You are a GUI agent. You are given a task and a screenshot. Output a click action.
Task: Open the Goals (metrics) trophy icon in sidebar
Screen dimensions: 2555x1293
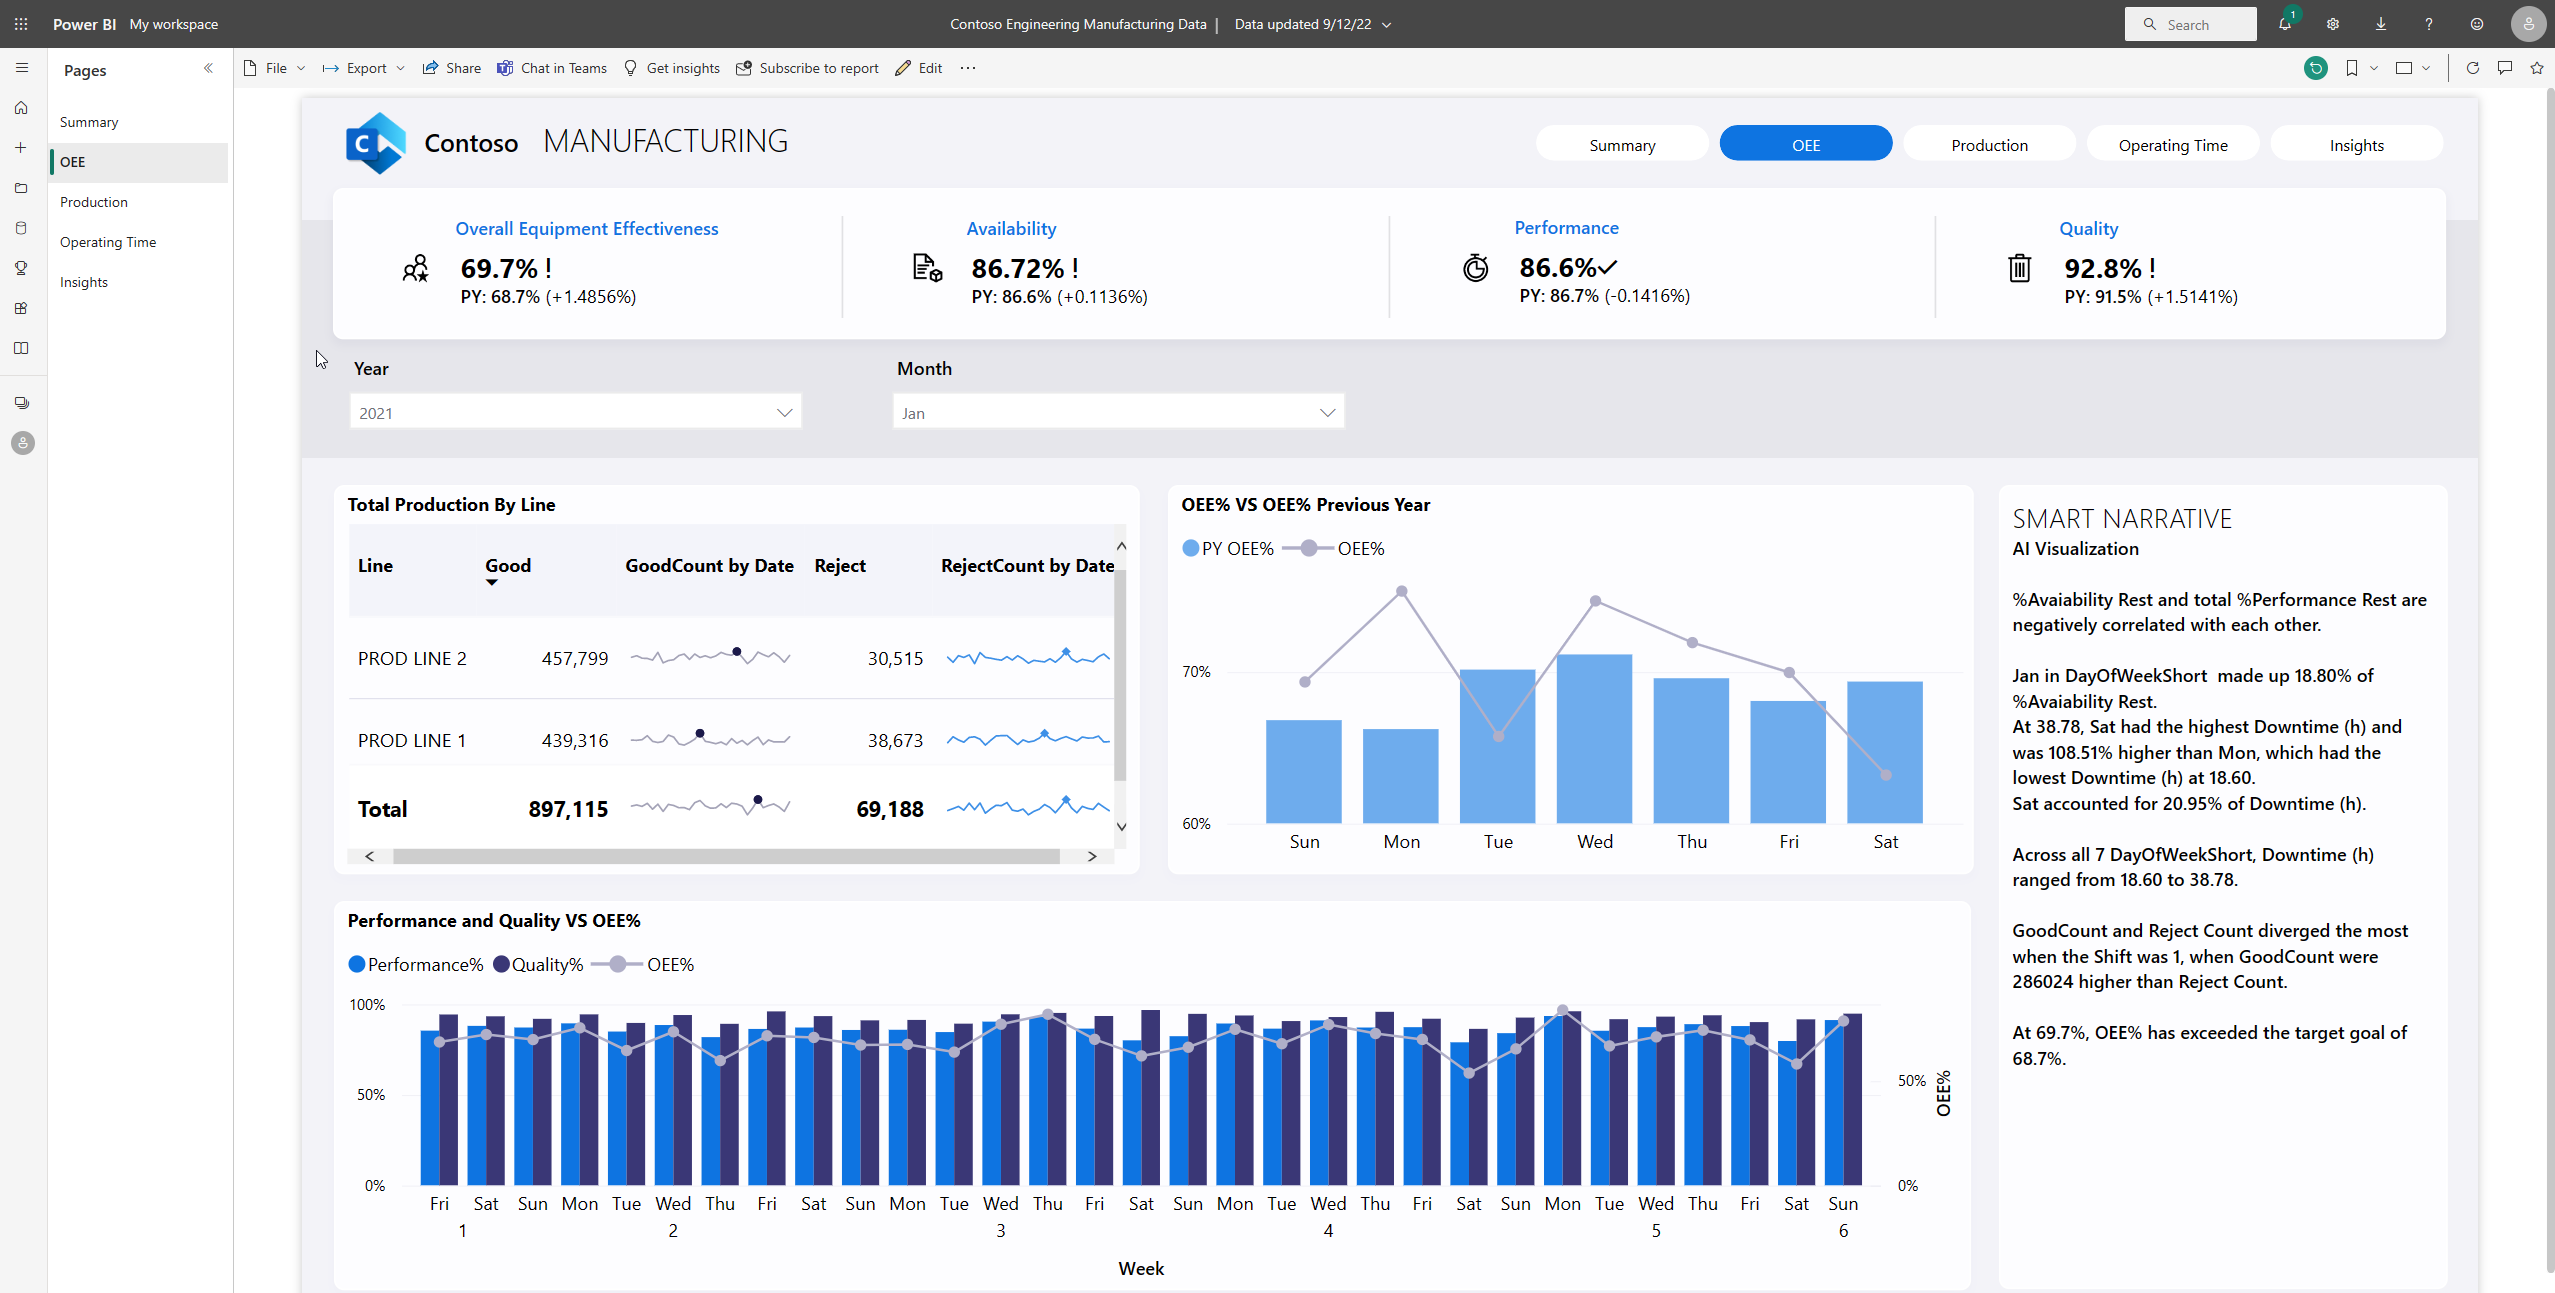point(21,268)
